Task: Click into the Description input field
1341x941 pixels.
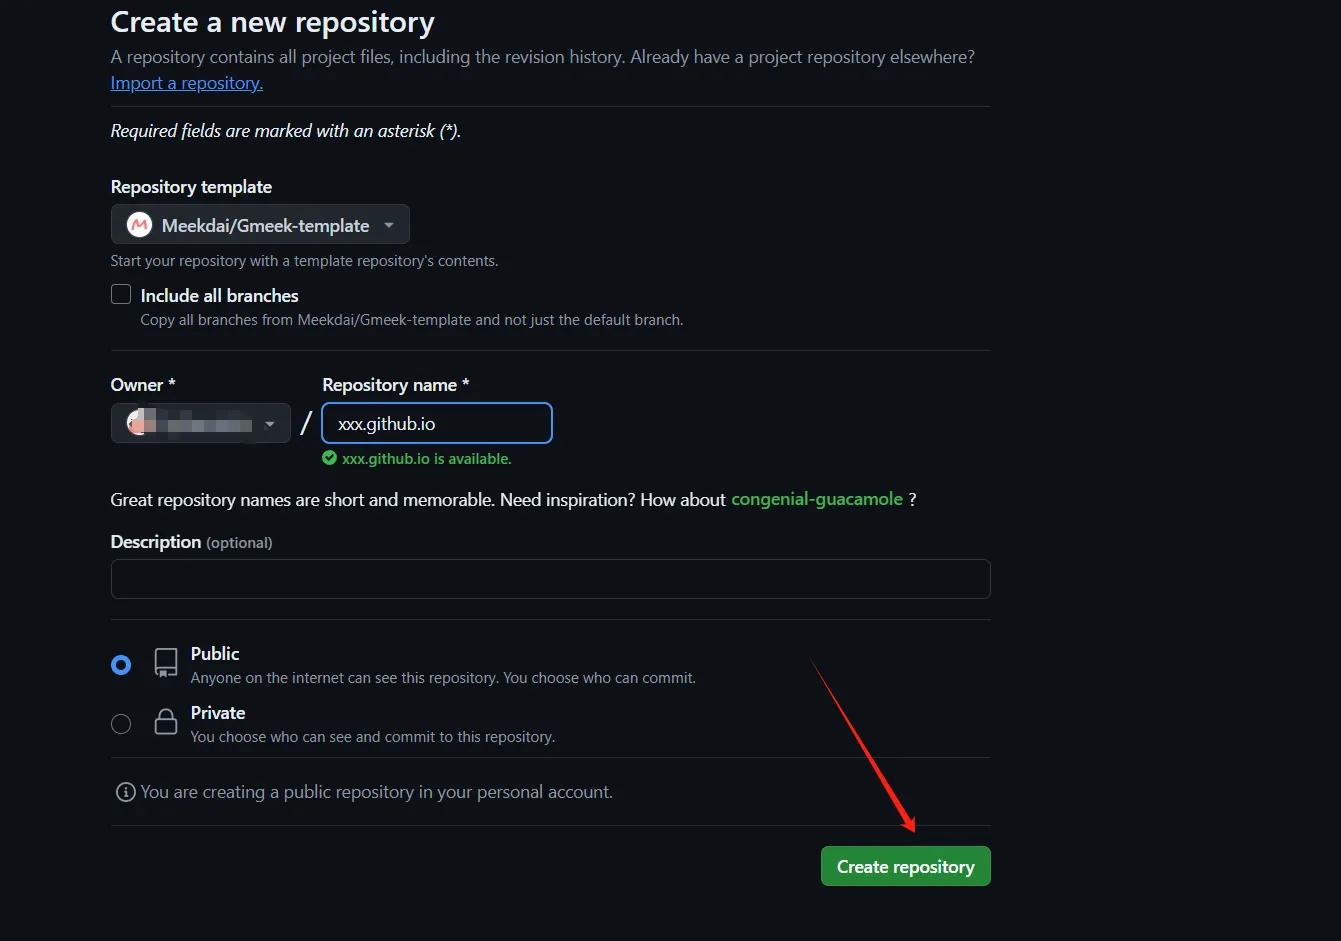Action: click(x=550, y=579)
